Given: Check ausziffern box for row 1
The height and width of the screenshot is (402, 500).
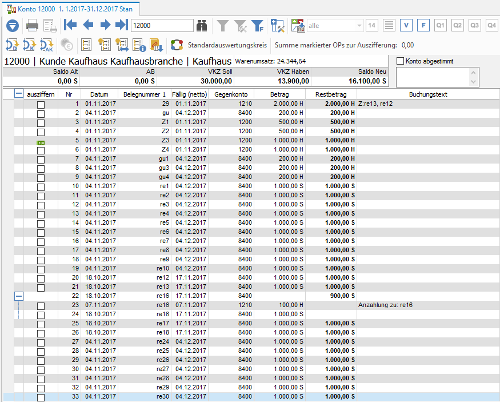Looking at the screenshot, I should point(41,105).
